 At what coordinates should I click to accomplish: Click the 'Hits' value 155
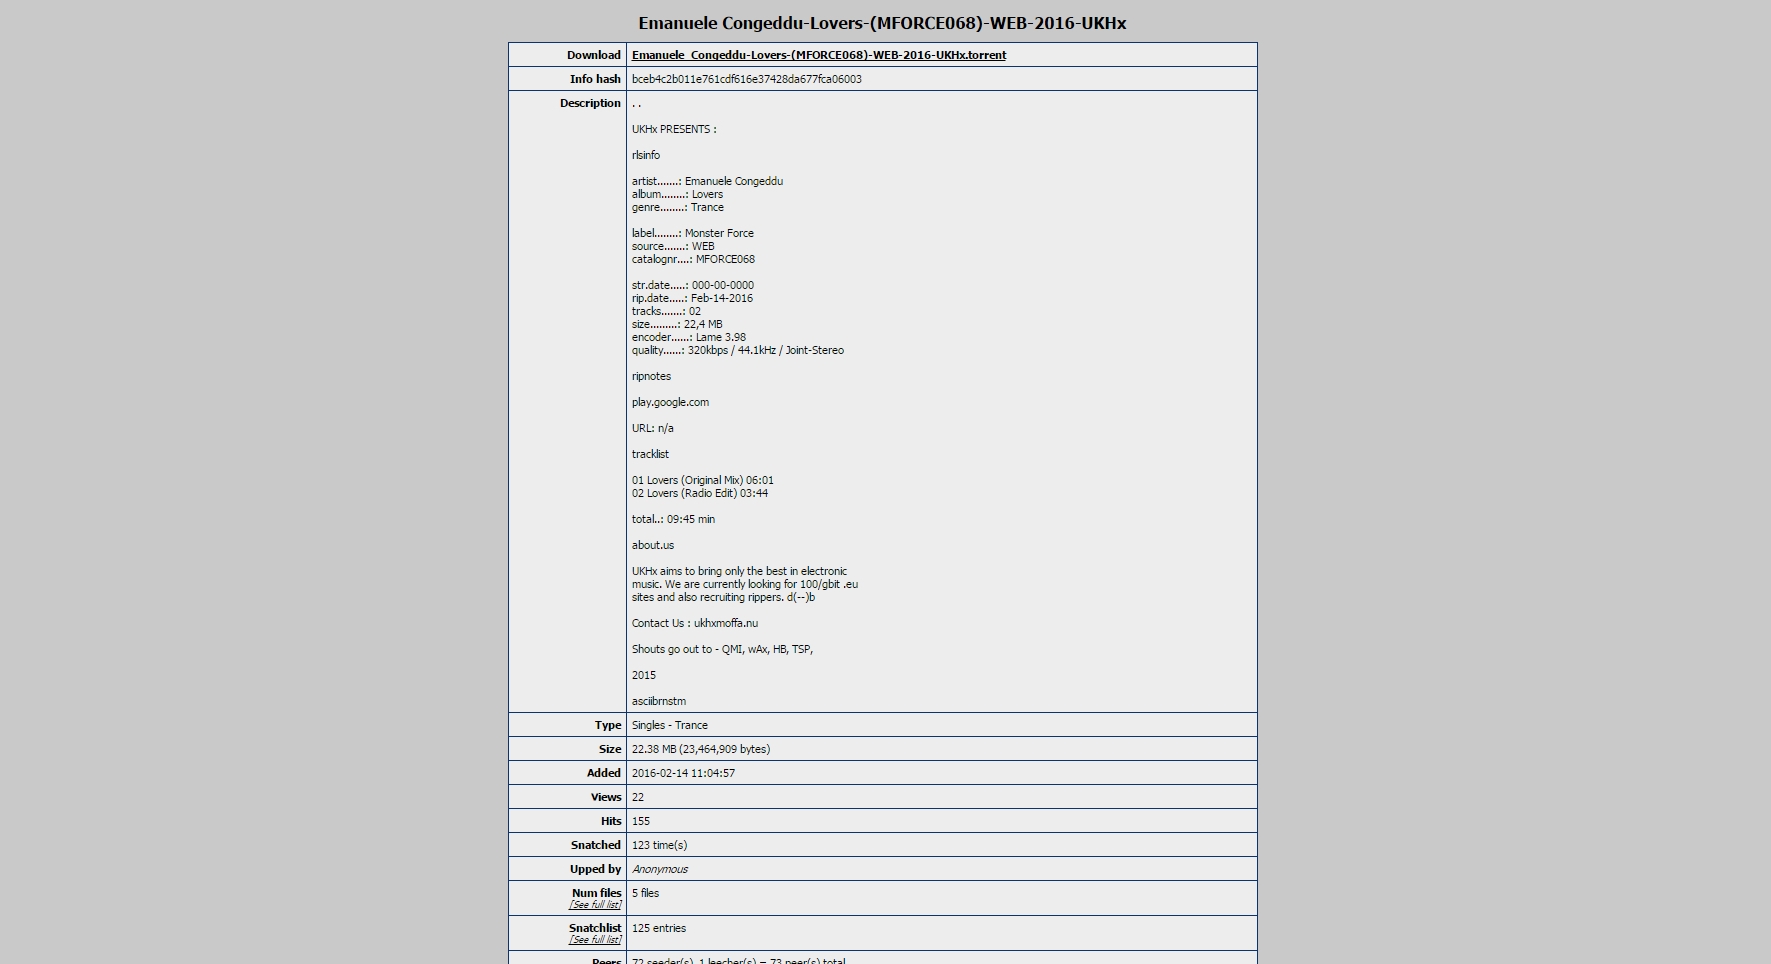pyautogui.click(x=640, y=821)
